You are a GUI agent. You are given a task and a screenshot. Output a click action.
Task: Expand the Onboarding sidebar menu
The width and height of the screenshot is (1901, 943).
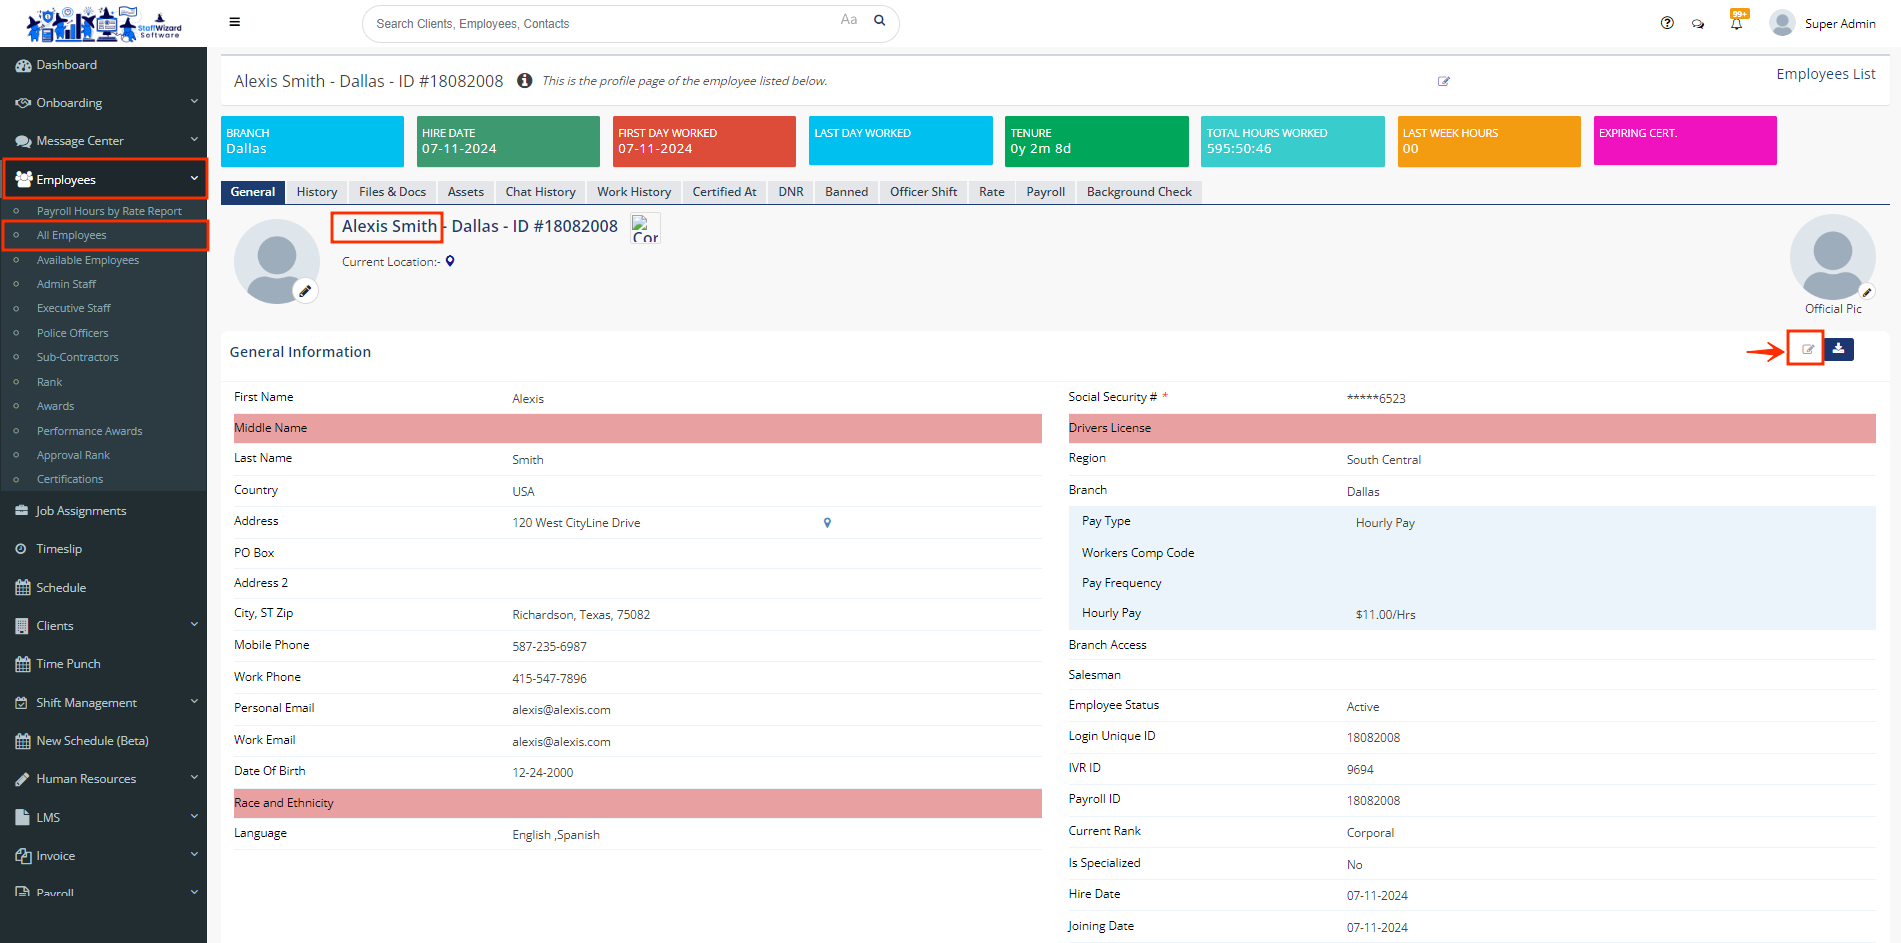pyautogui.click(x=104, y=103)
